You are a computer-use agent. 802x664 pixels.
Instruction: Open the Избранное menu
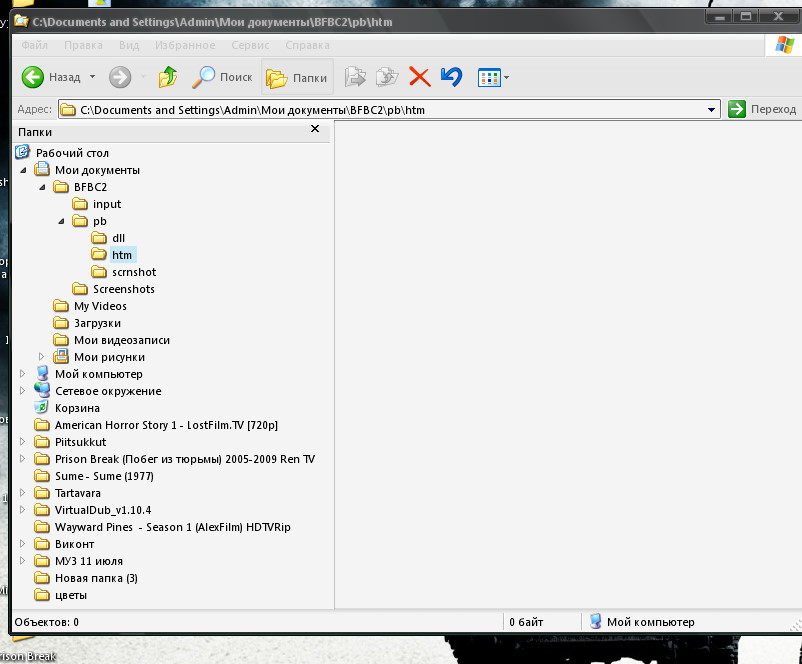[185, 45]
